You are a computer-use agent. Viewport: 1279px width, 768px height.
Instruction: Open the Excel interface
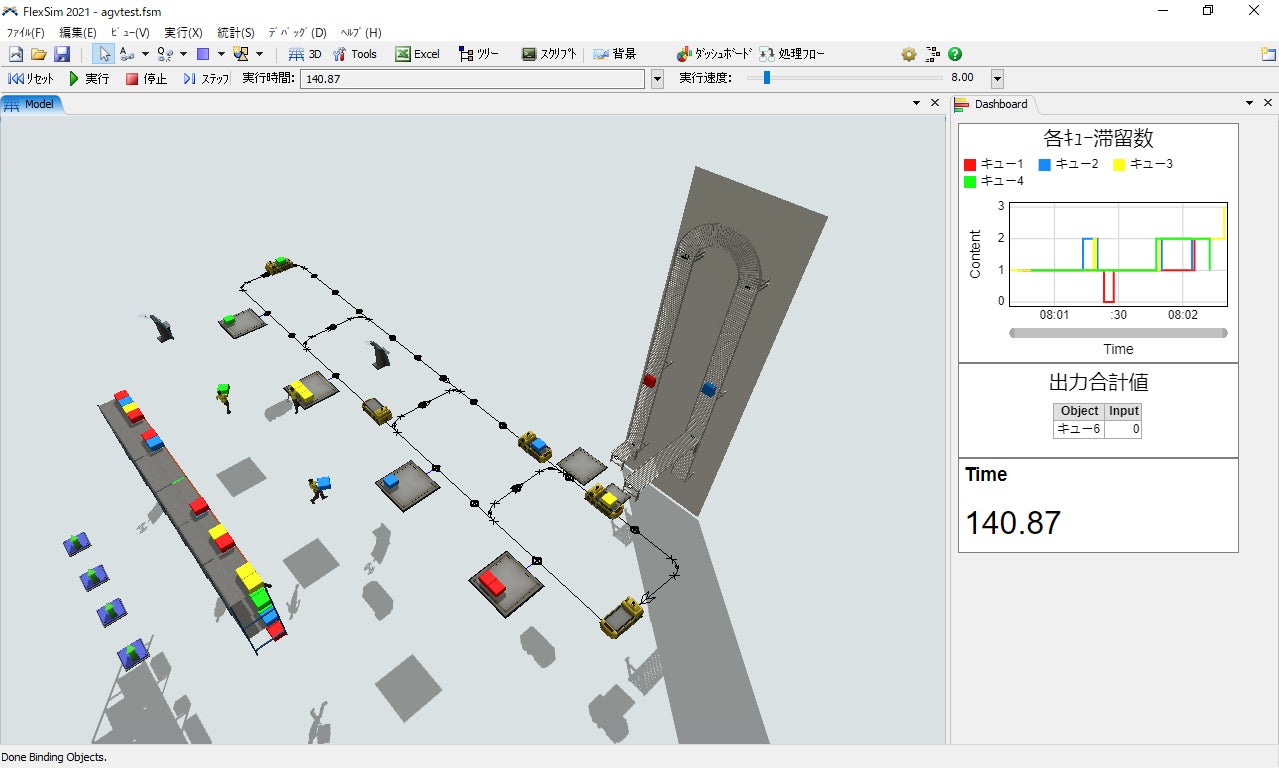pyautogui.click(x=417, y=54)
